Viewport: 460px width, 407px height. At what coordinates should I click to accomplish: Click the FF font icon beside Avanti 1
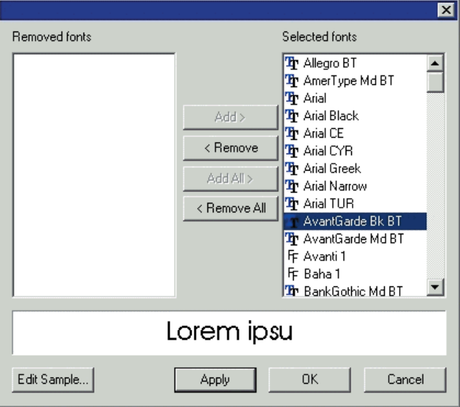click(x=293, y=256)
